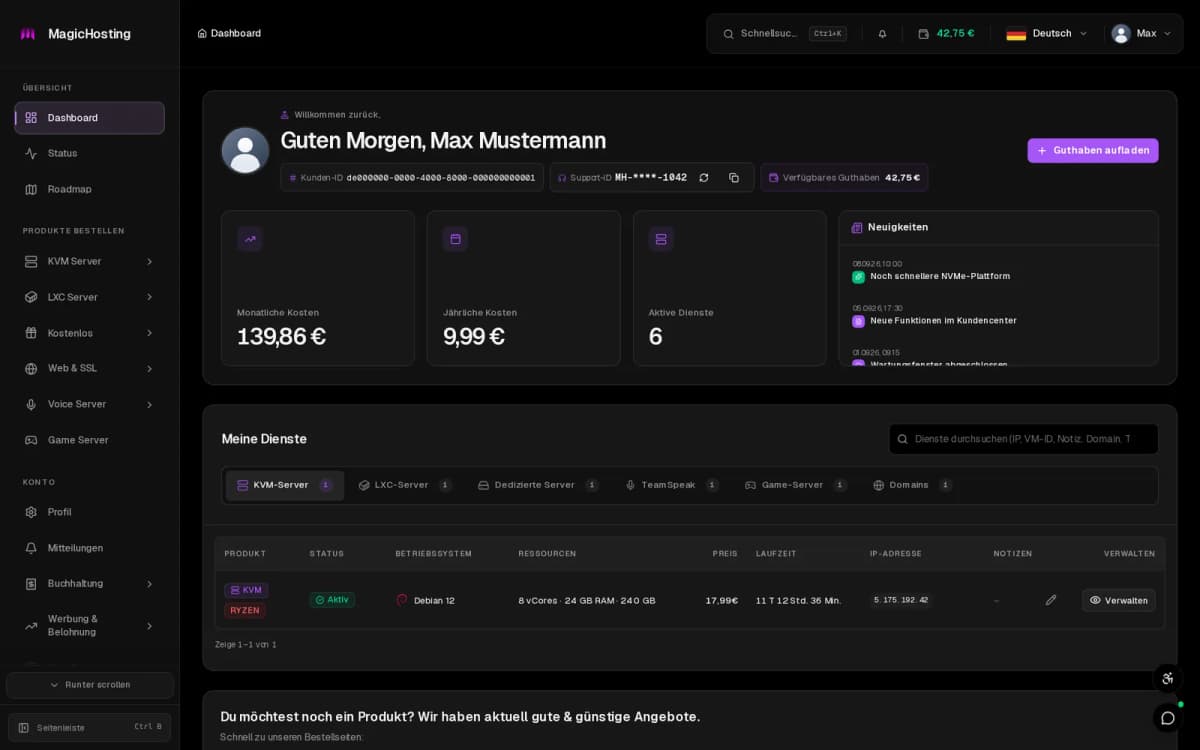
Task: Switch to the Domains tab
Action: pyautogui.click(x=912, y=485)
